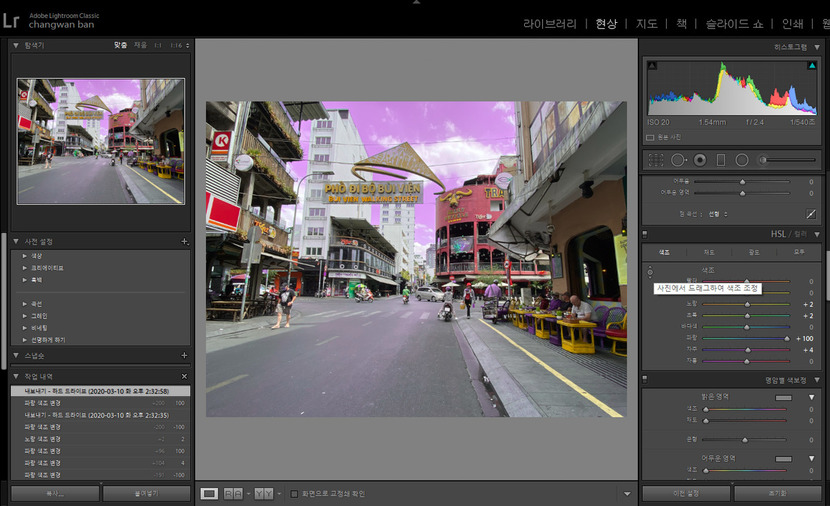This screenshot has width=830, height=506.
Task: Collapse the Navigator panel
Action: (16, 46)
